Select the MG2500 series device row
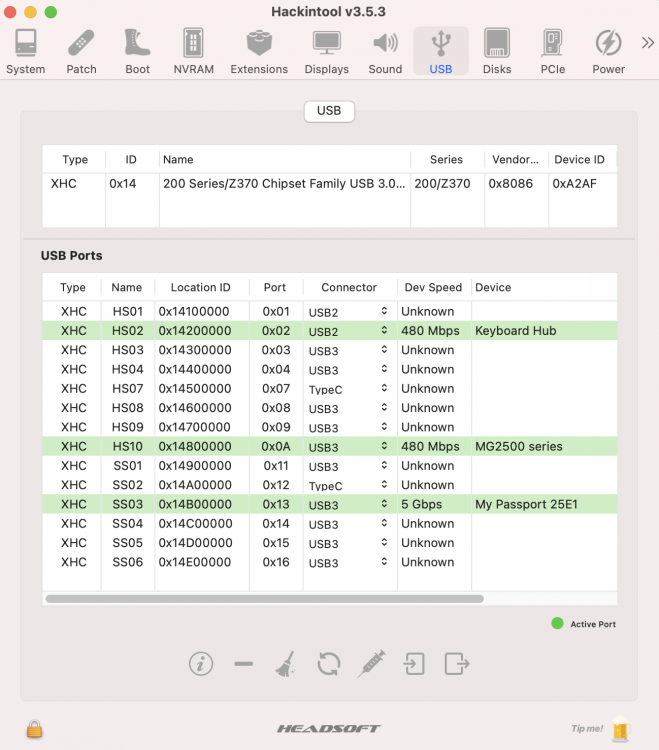This screenshot has width=659, height=750. click(330, 446)
